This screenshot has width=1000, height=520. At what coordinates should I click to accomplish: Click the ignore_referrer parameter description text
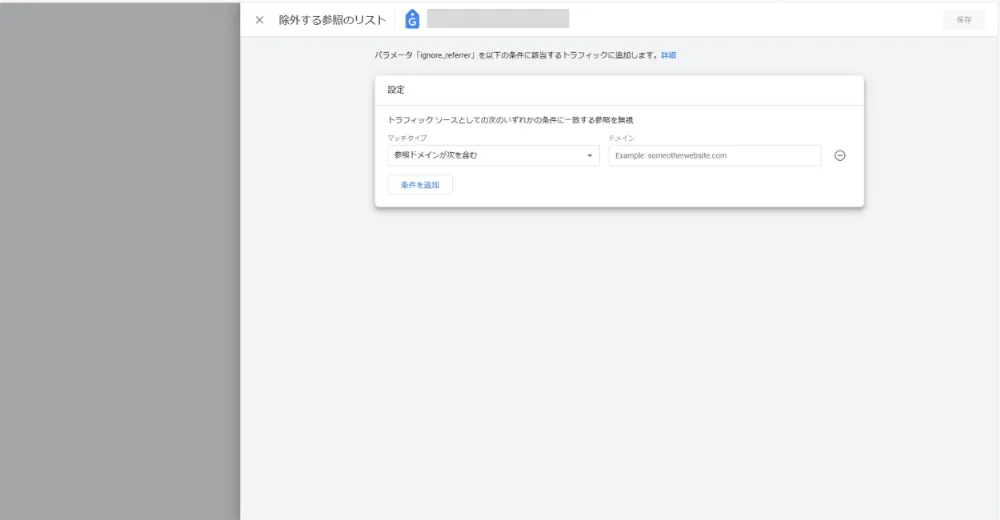point(517,56)
